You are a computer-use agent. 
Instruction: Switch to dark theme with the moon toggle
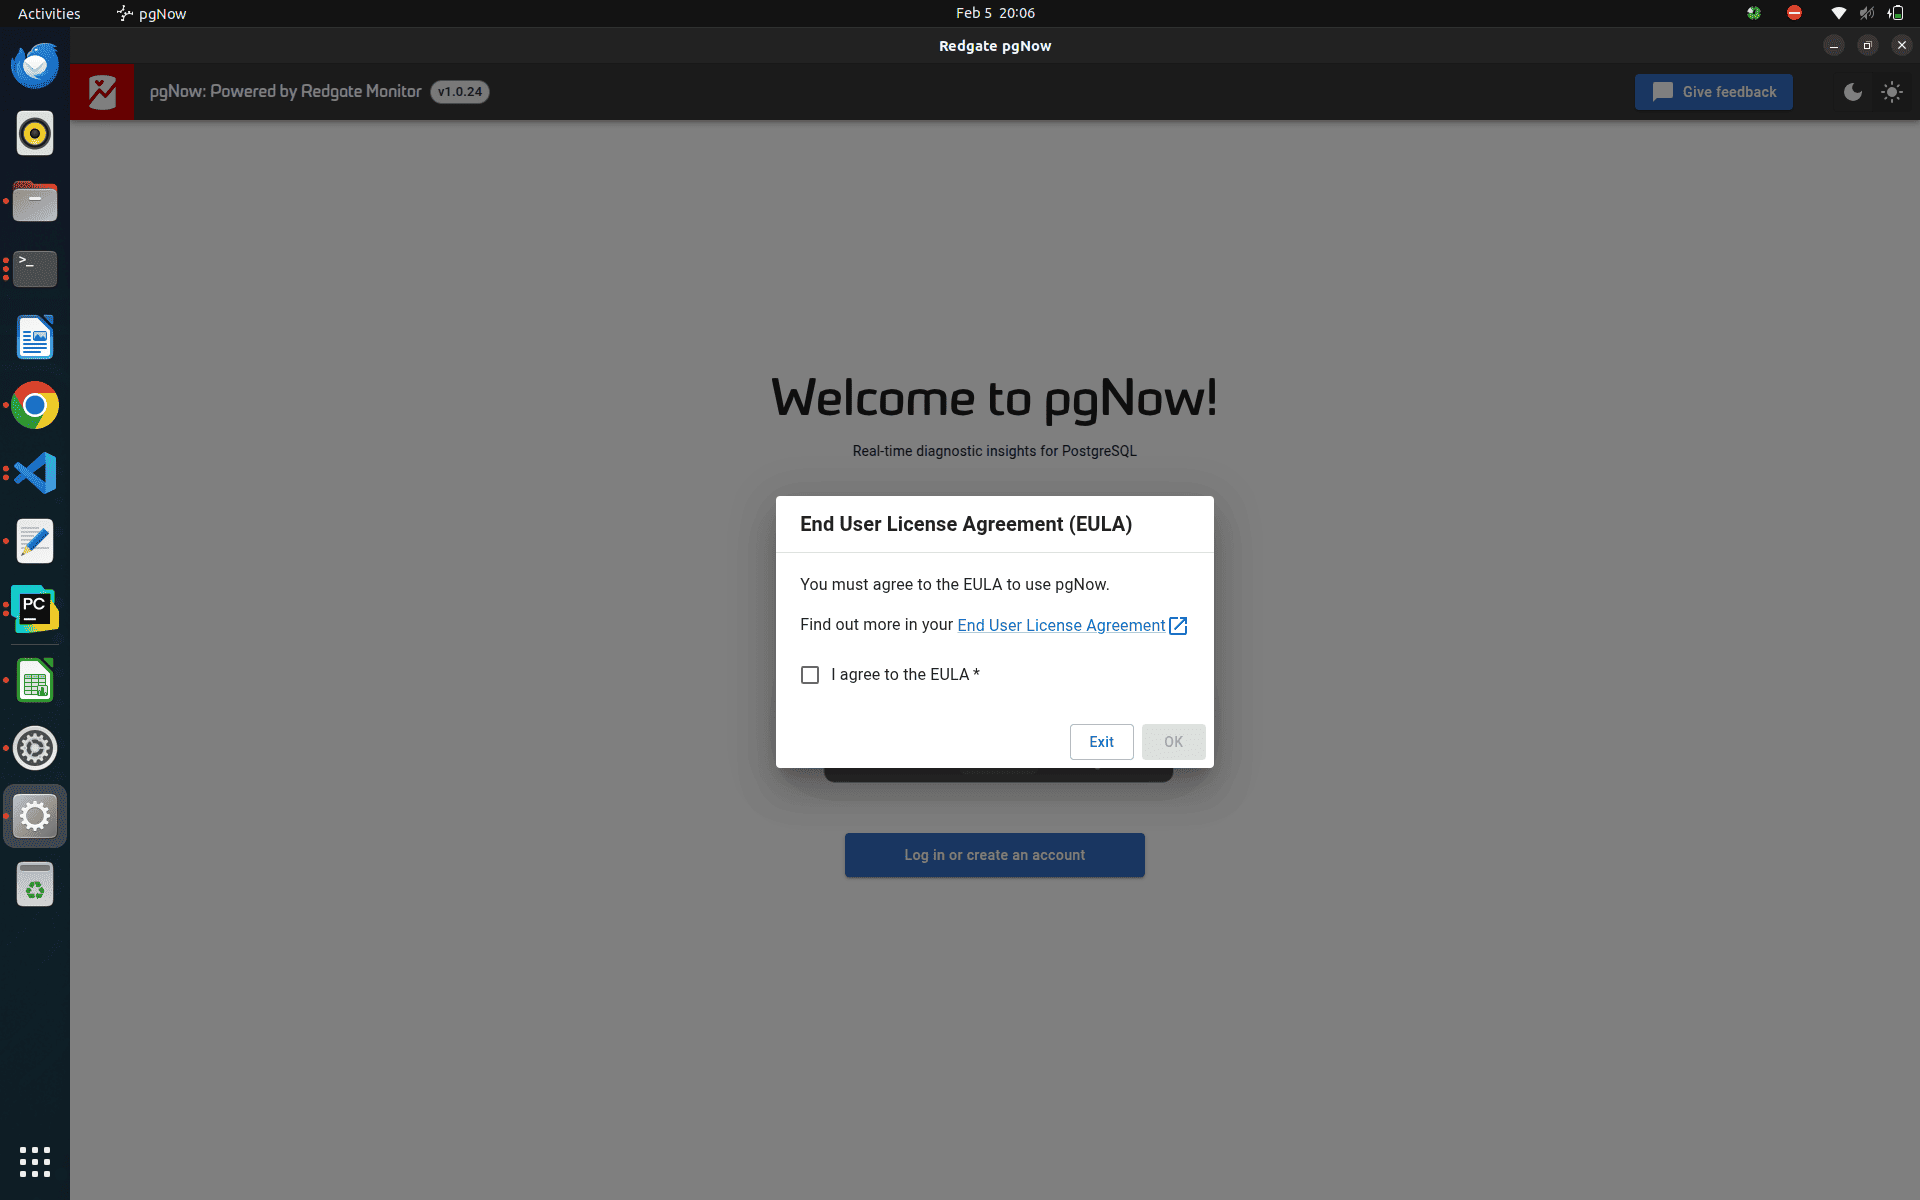click(x=1853, y=91)
